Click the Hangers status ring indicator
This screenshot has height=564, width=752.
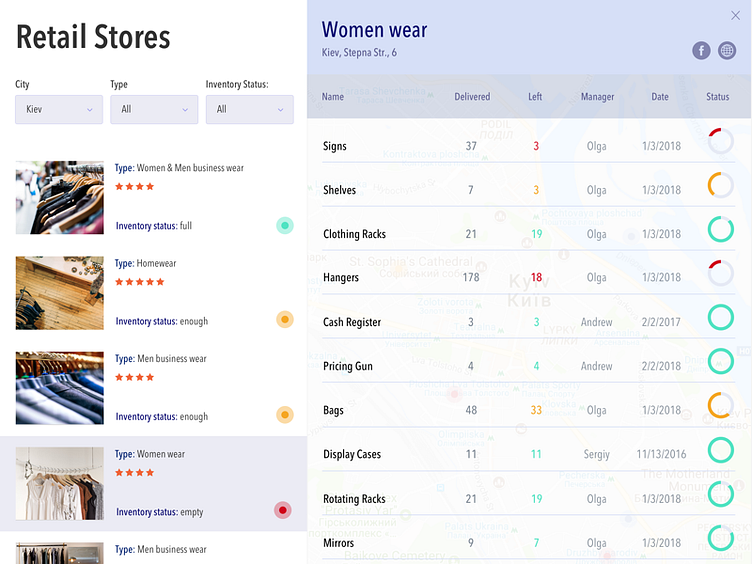click(720, 273)
